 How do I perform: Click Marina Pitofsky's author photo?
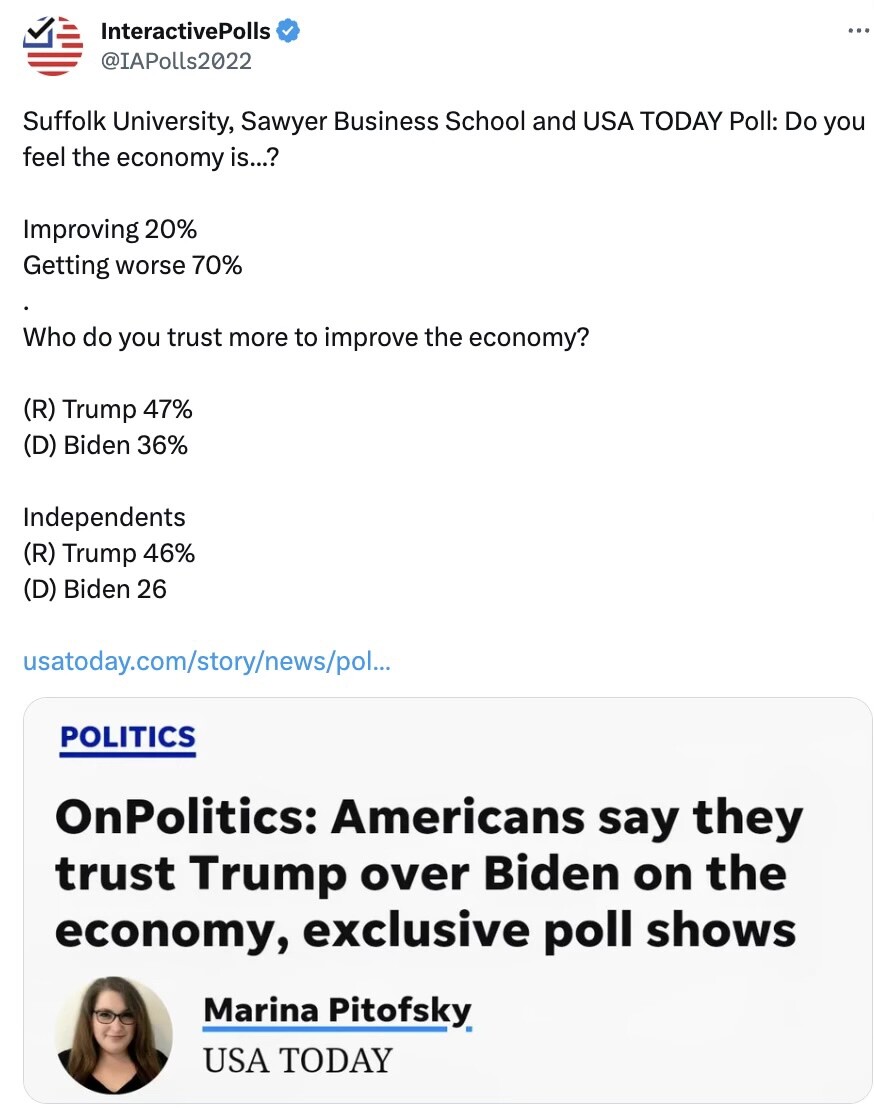click(x=114, y=1034)
